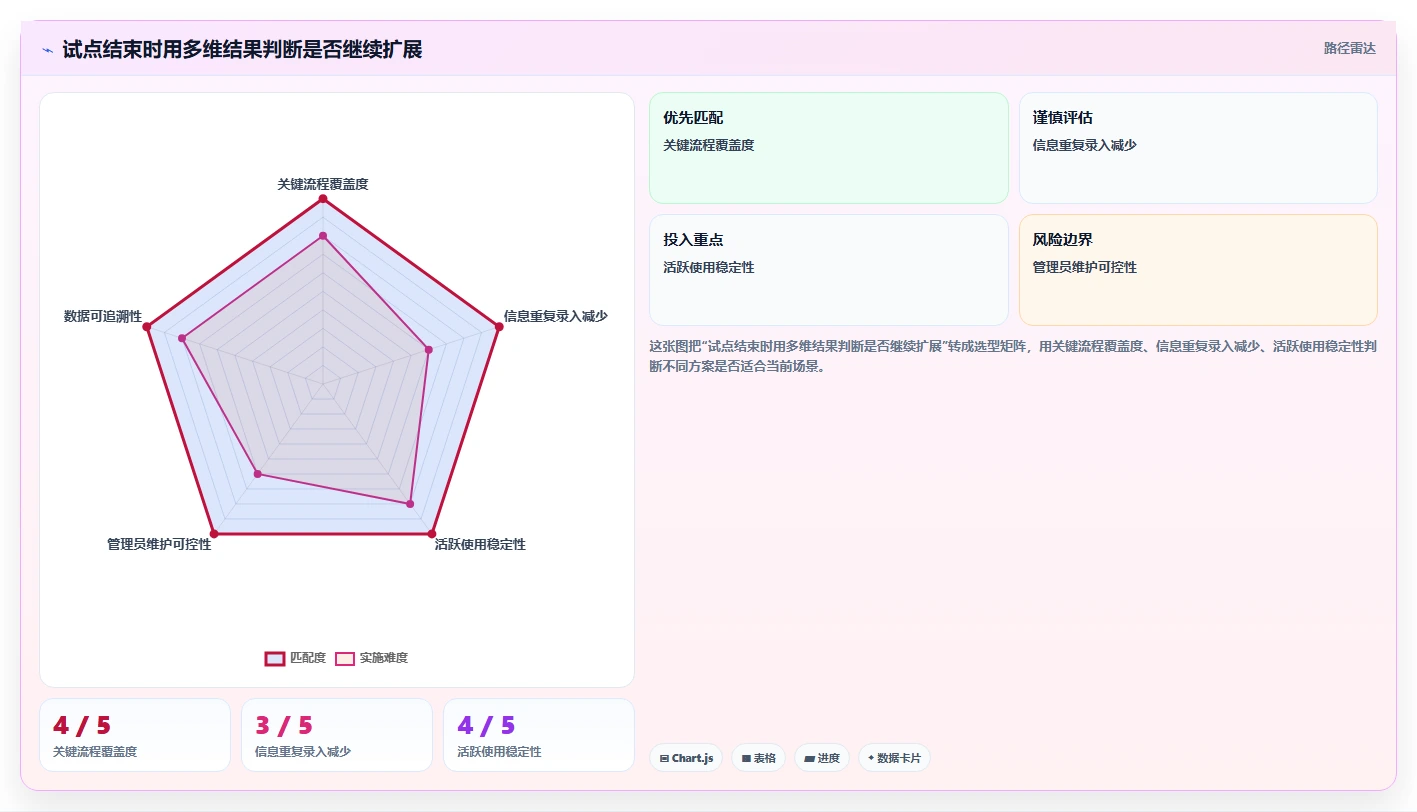Click the 关键流程覆盖度 radar axis label

click(323, 184)
